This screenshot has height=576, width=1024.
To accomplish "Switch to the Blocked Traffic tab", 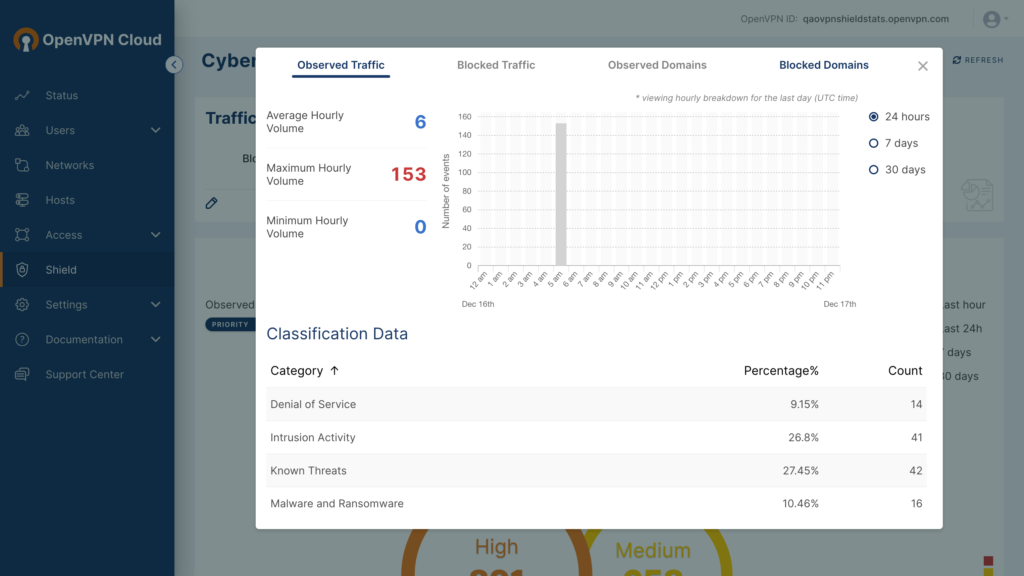I will 496,65.
